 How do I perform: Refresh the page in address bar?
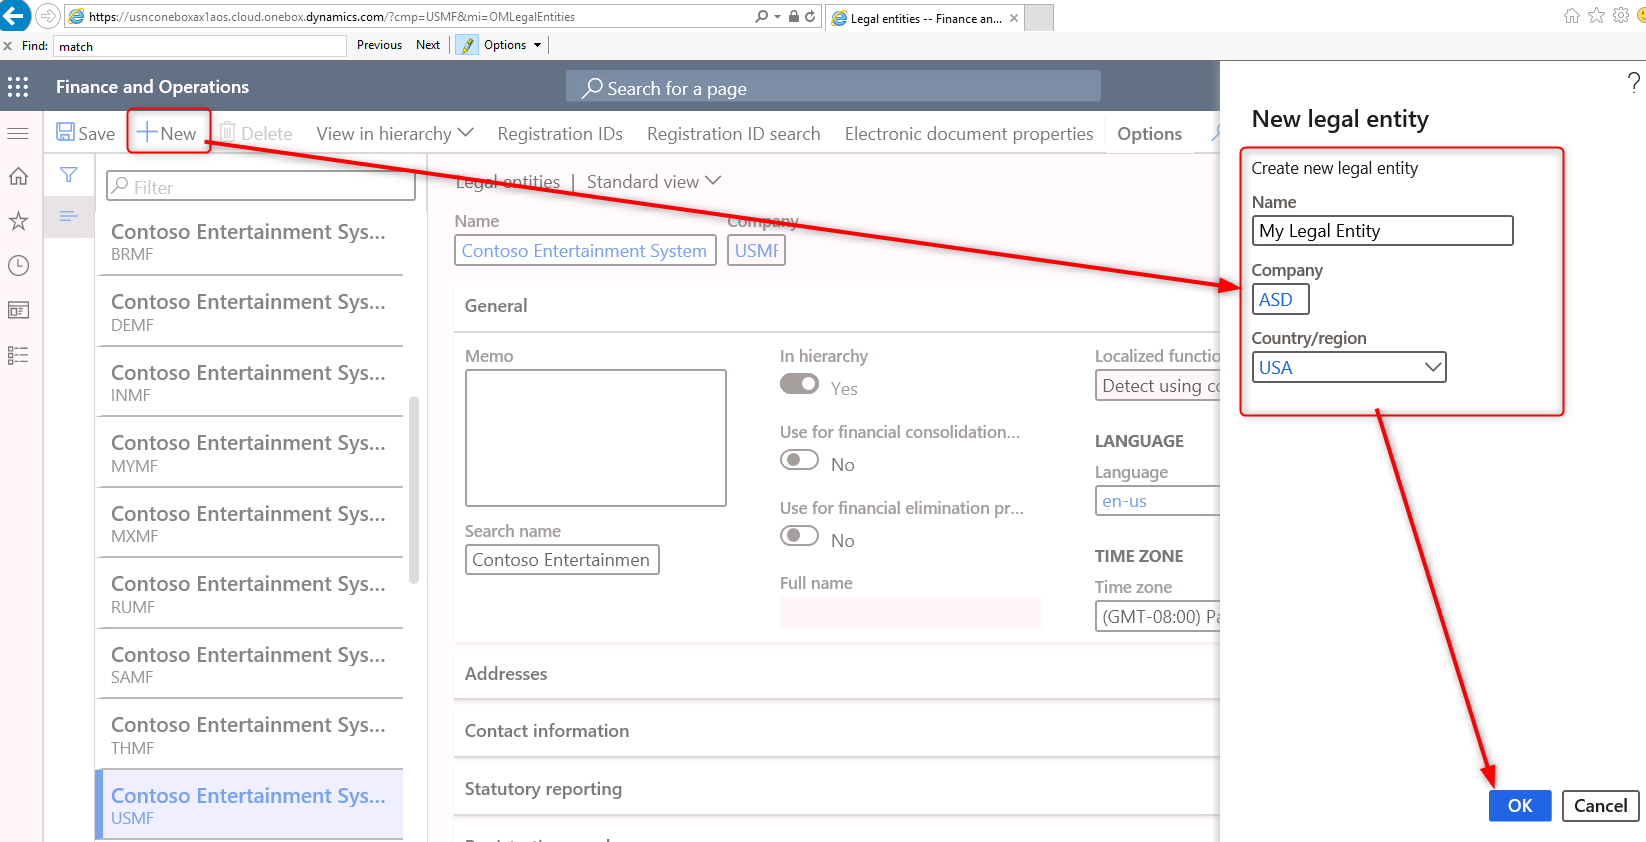point(810,16)
